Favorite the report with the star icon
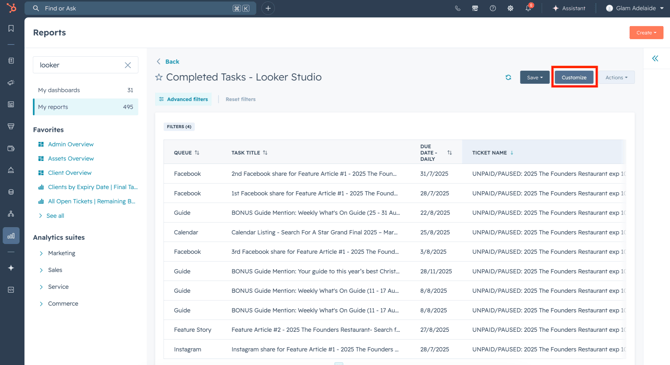Image resolution: width=670 pixels, height=365 pixels. tap(159, 77)
